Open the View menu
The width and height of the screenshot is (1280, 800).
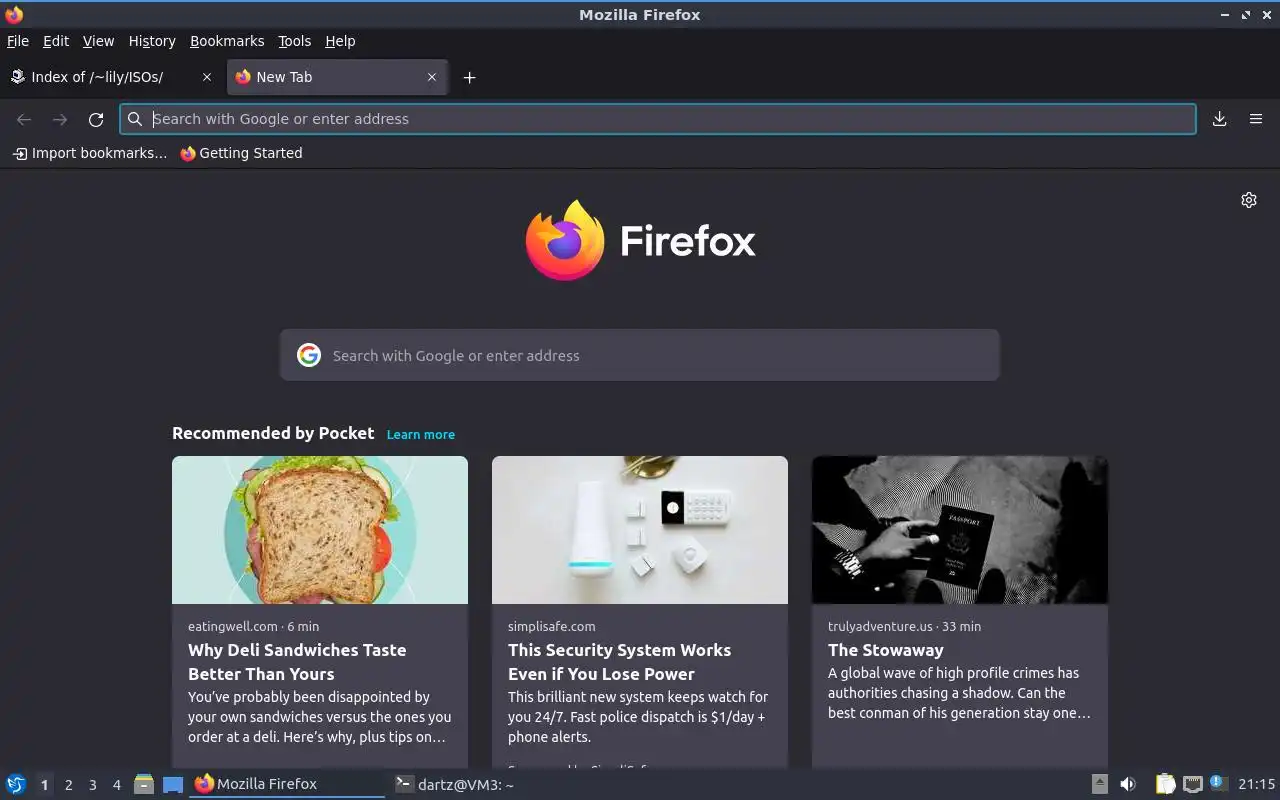(x=98, y=41)
